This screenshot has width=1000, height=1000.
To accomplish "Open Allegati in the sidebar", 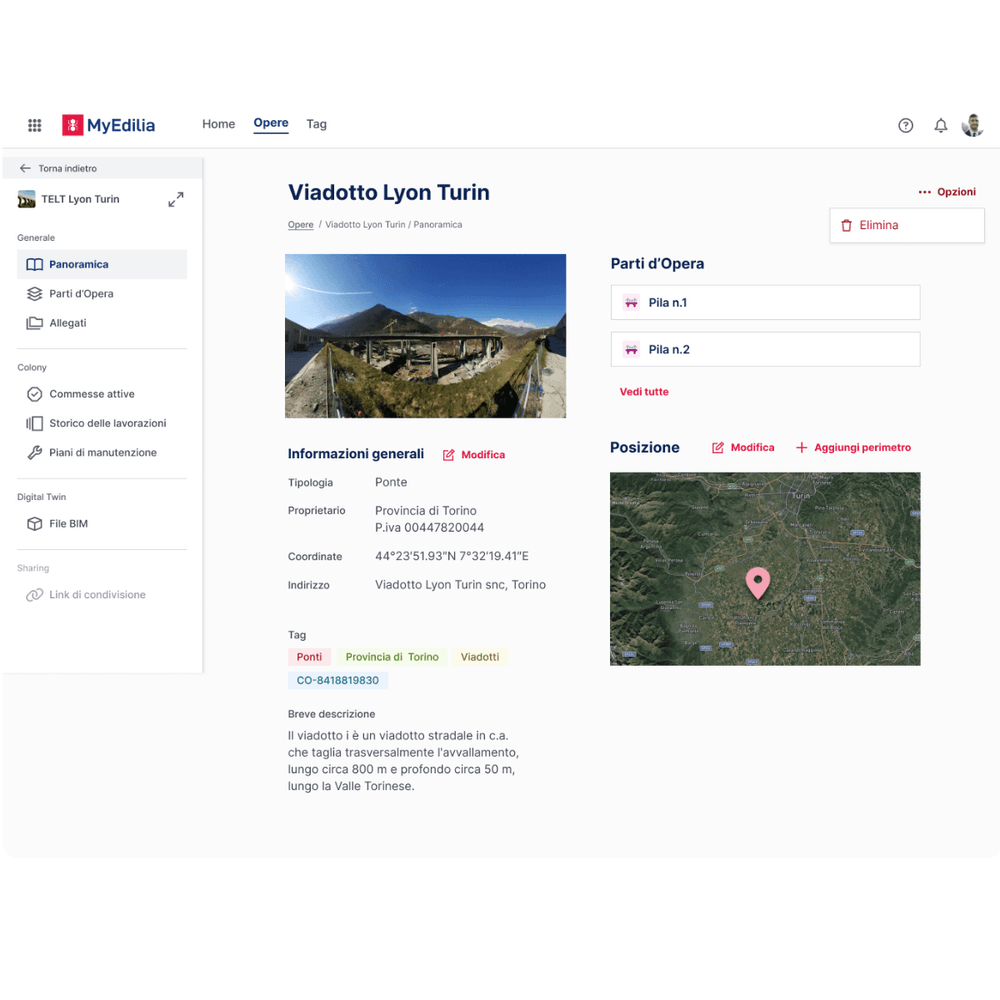I will tap(67, 323).
